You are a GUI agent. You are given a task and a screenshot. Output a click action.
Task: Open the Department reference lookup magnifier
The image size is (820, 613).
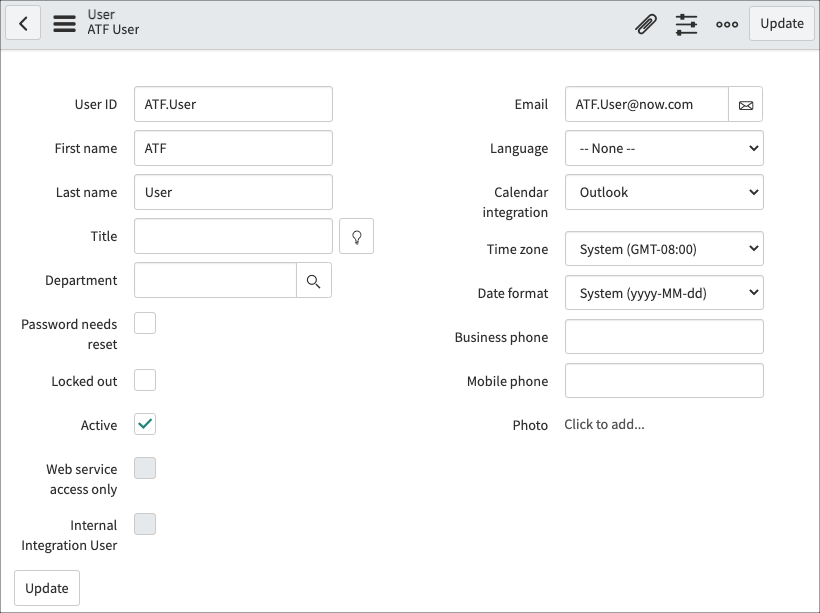point(313,280)
